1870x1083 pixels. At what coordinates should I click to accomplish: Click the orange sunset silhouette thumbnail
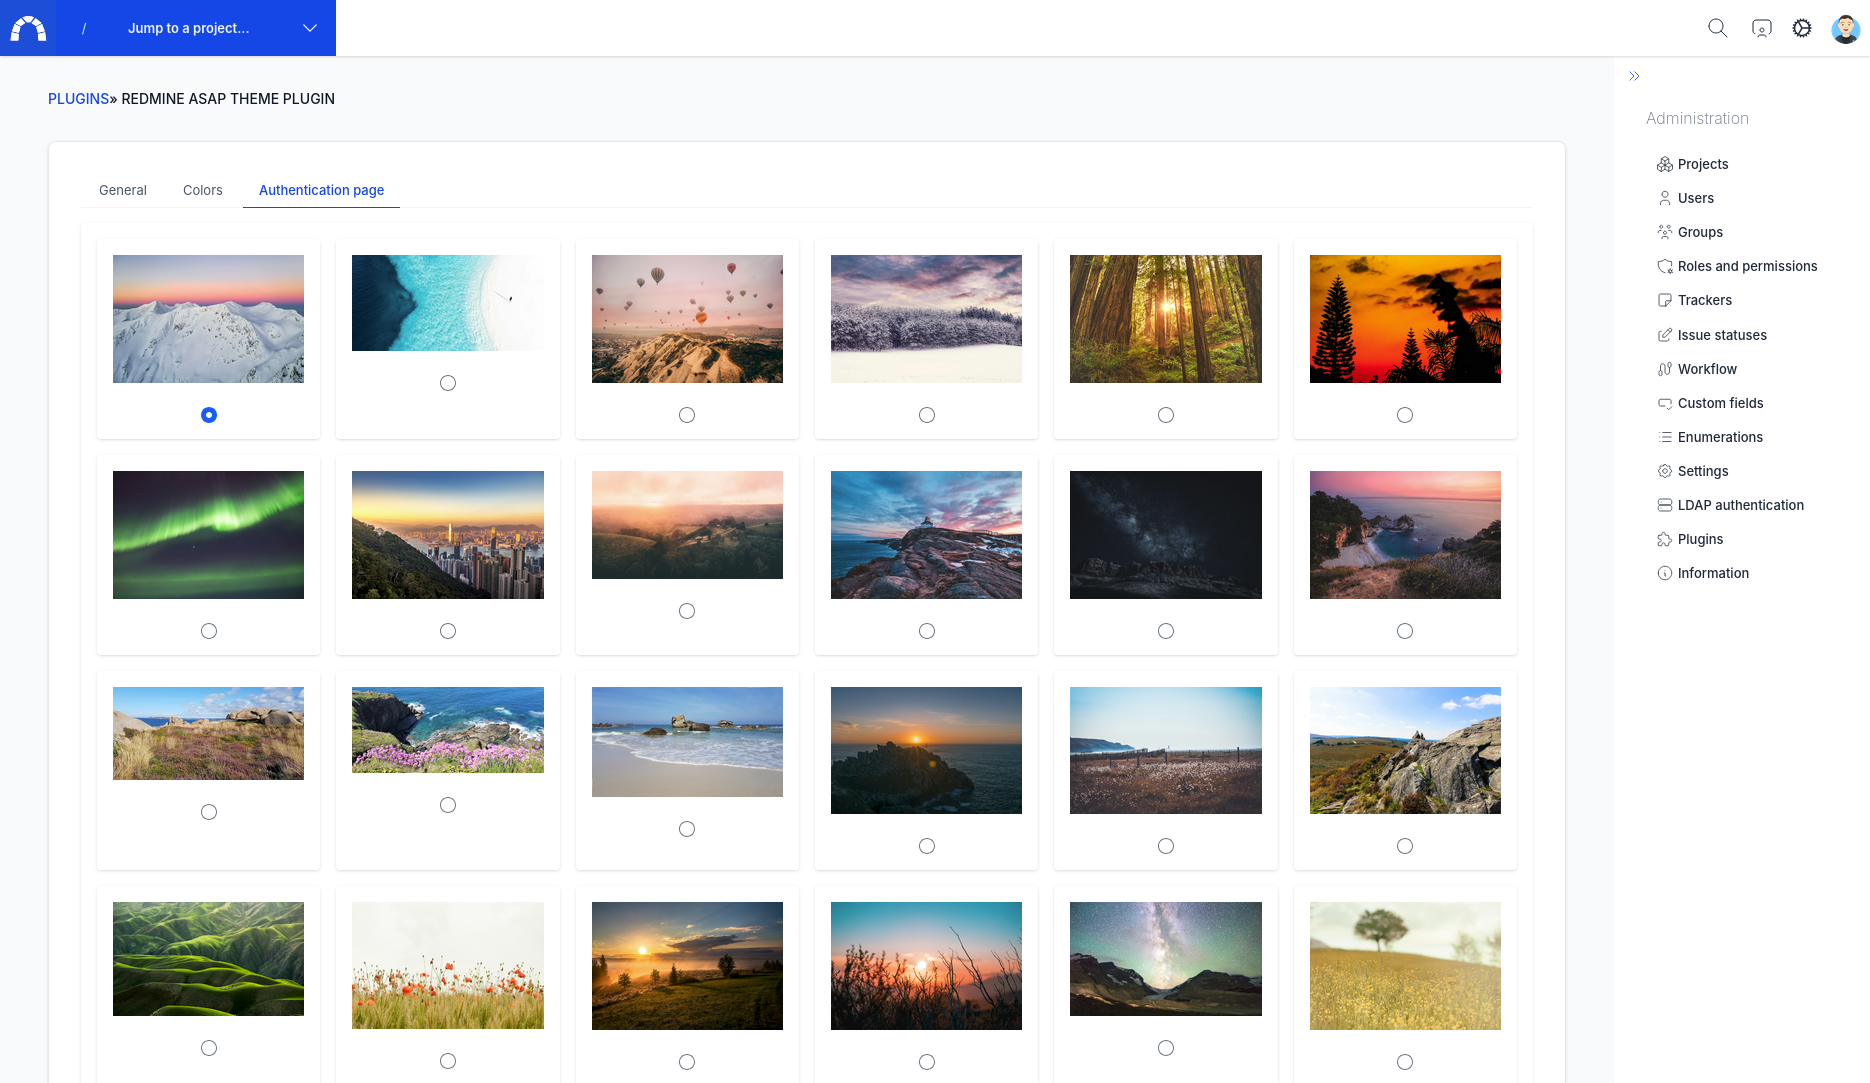pyautogui.click(x=1405, y=319)
